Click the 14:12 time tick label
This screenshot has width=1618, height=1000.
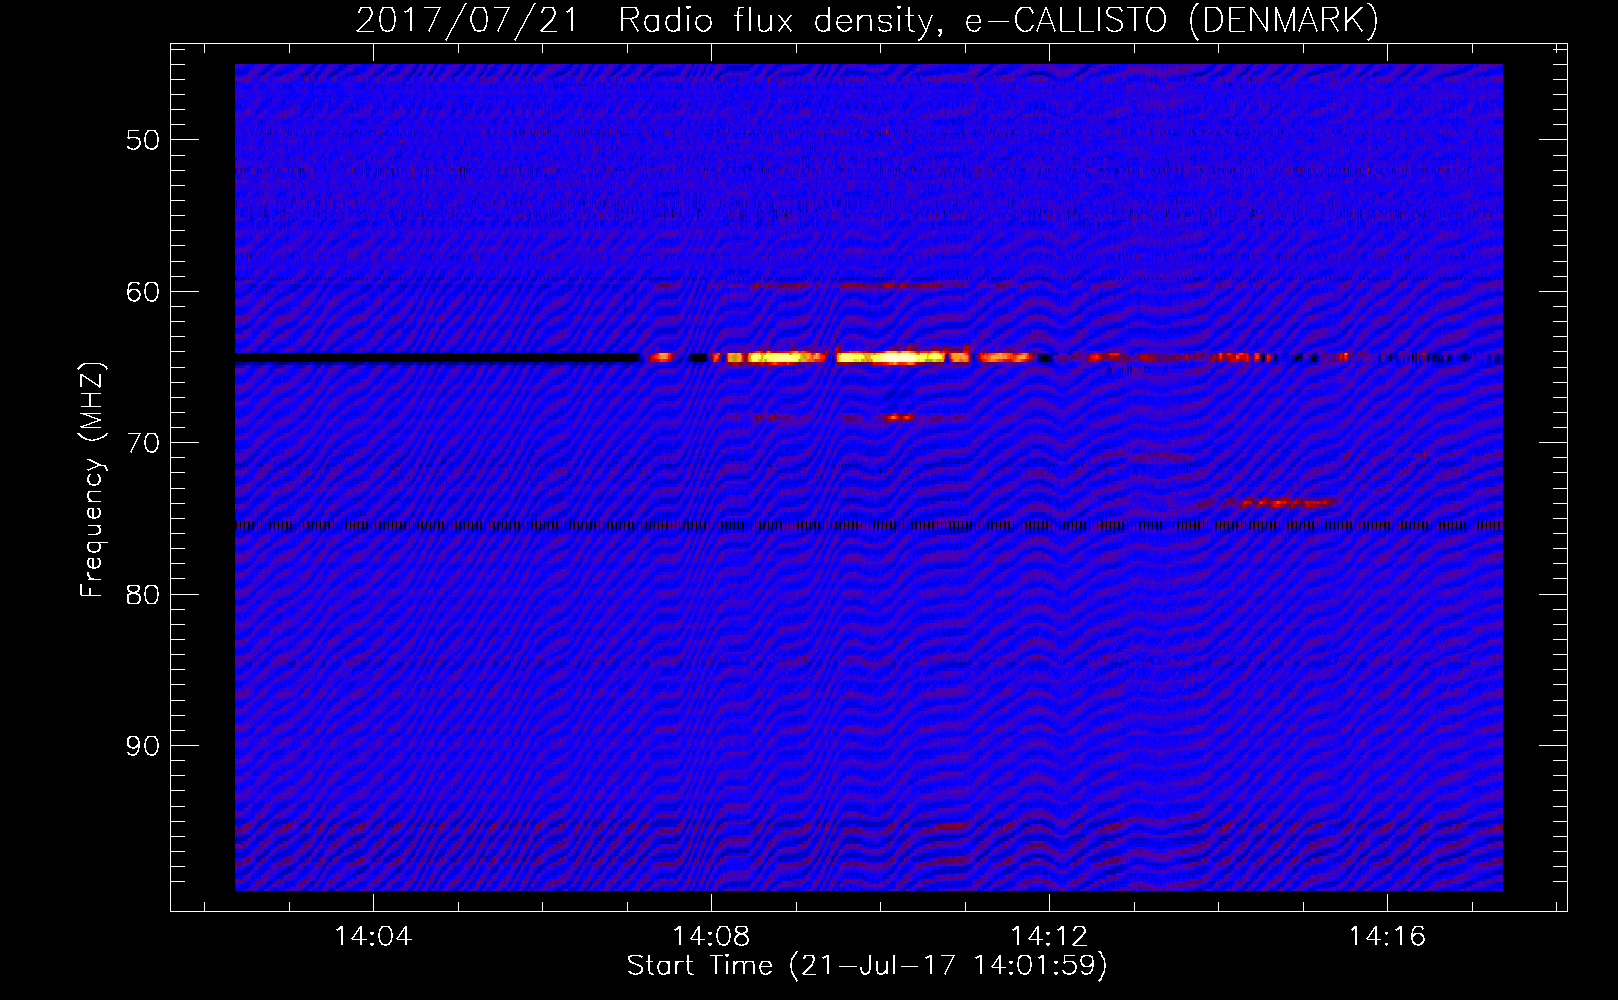(x=1049, y=937)
